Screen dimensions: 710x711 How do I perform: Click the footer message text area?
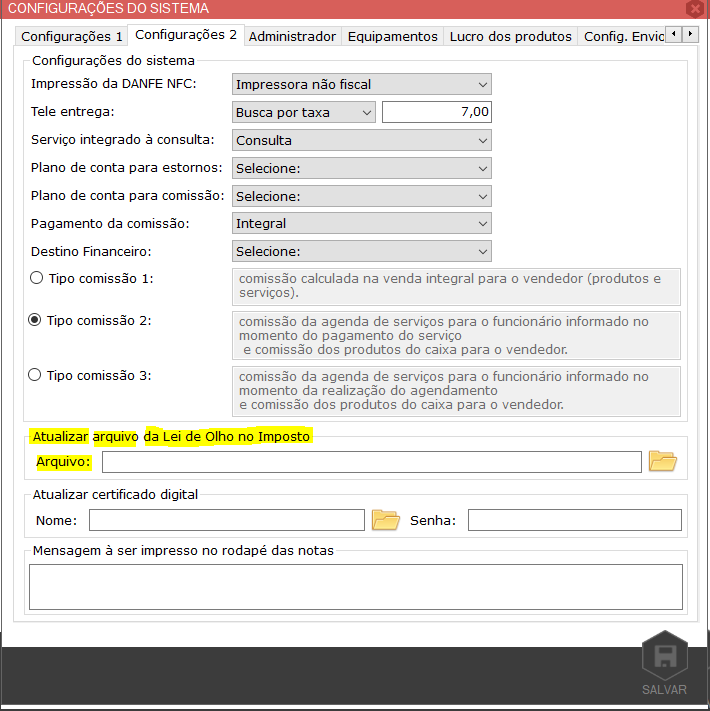click(355, 587)
